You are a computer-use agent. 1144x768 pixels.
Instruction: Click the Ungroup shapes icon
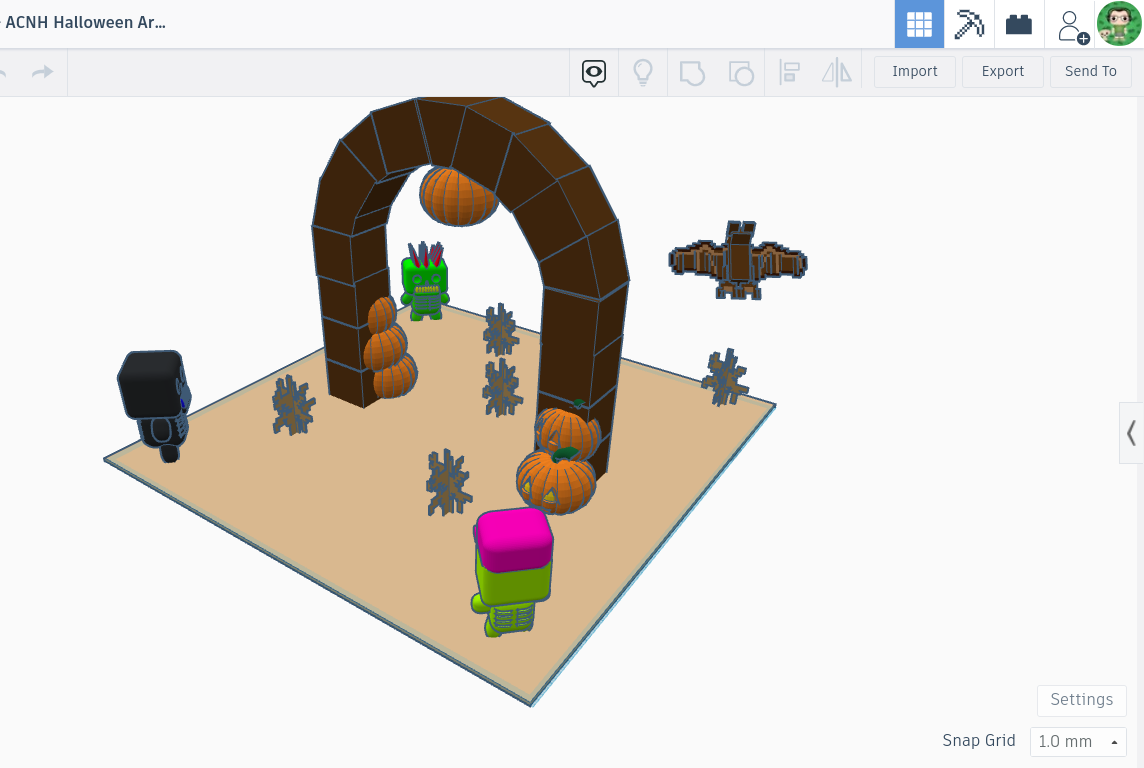[741, 72]
